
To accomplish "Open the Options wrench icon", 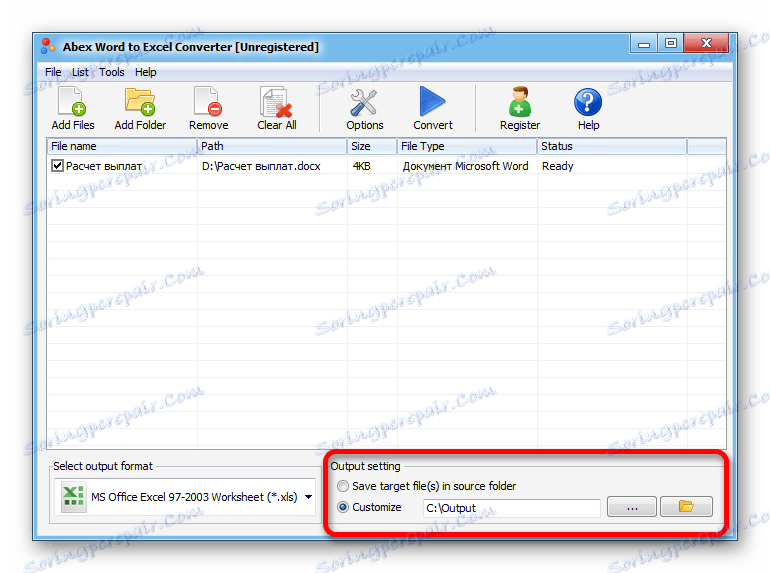I will point(364,102).
